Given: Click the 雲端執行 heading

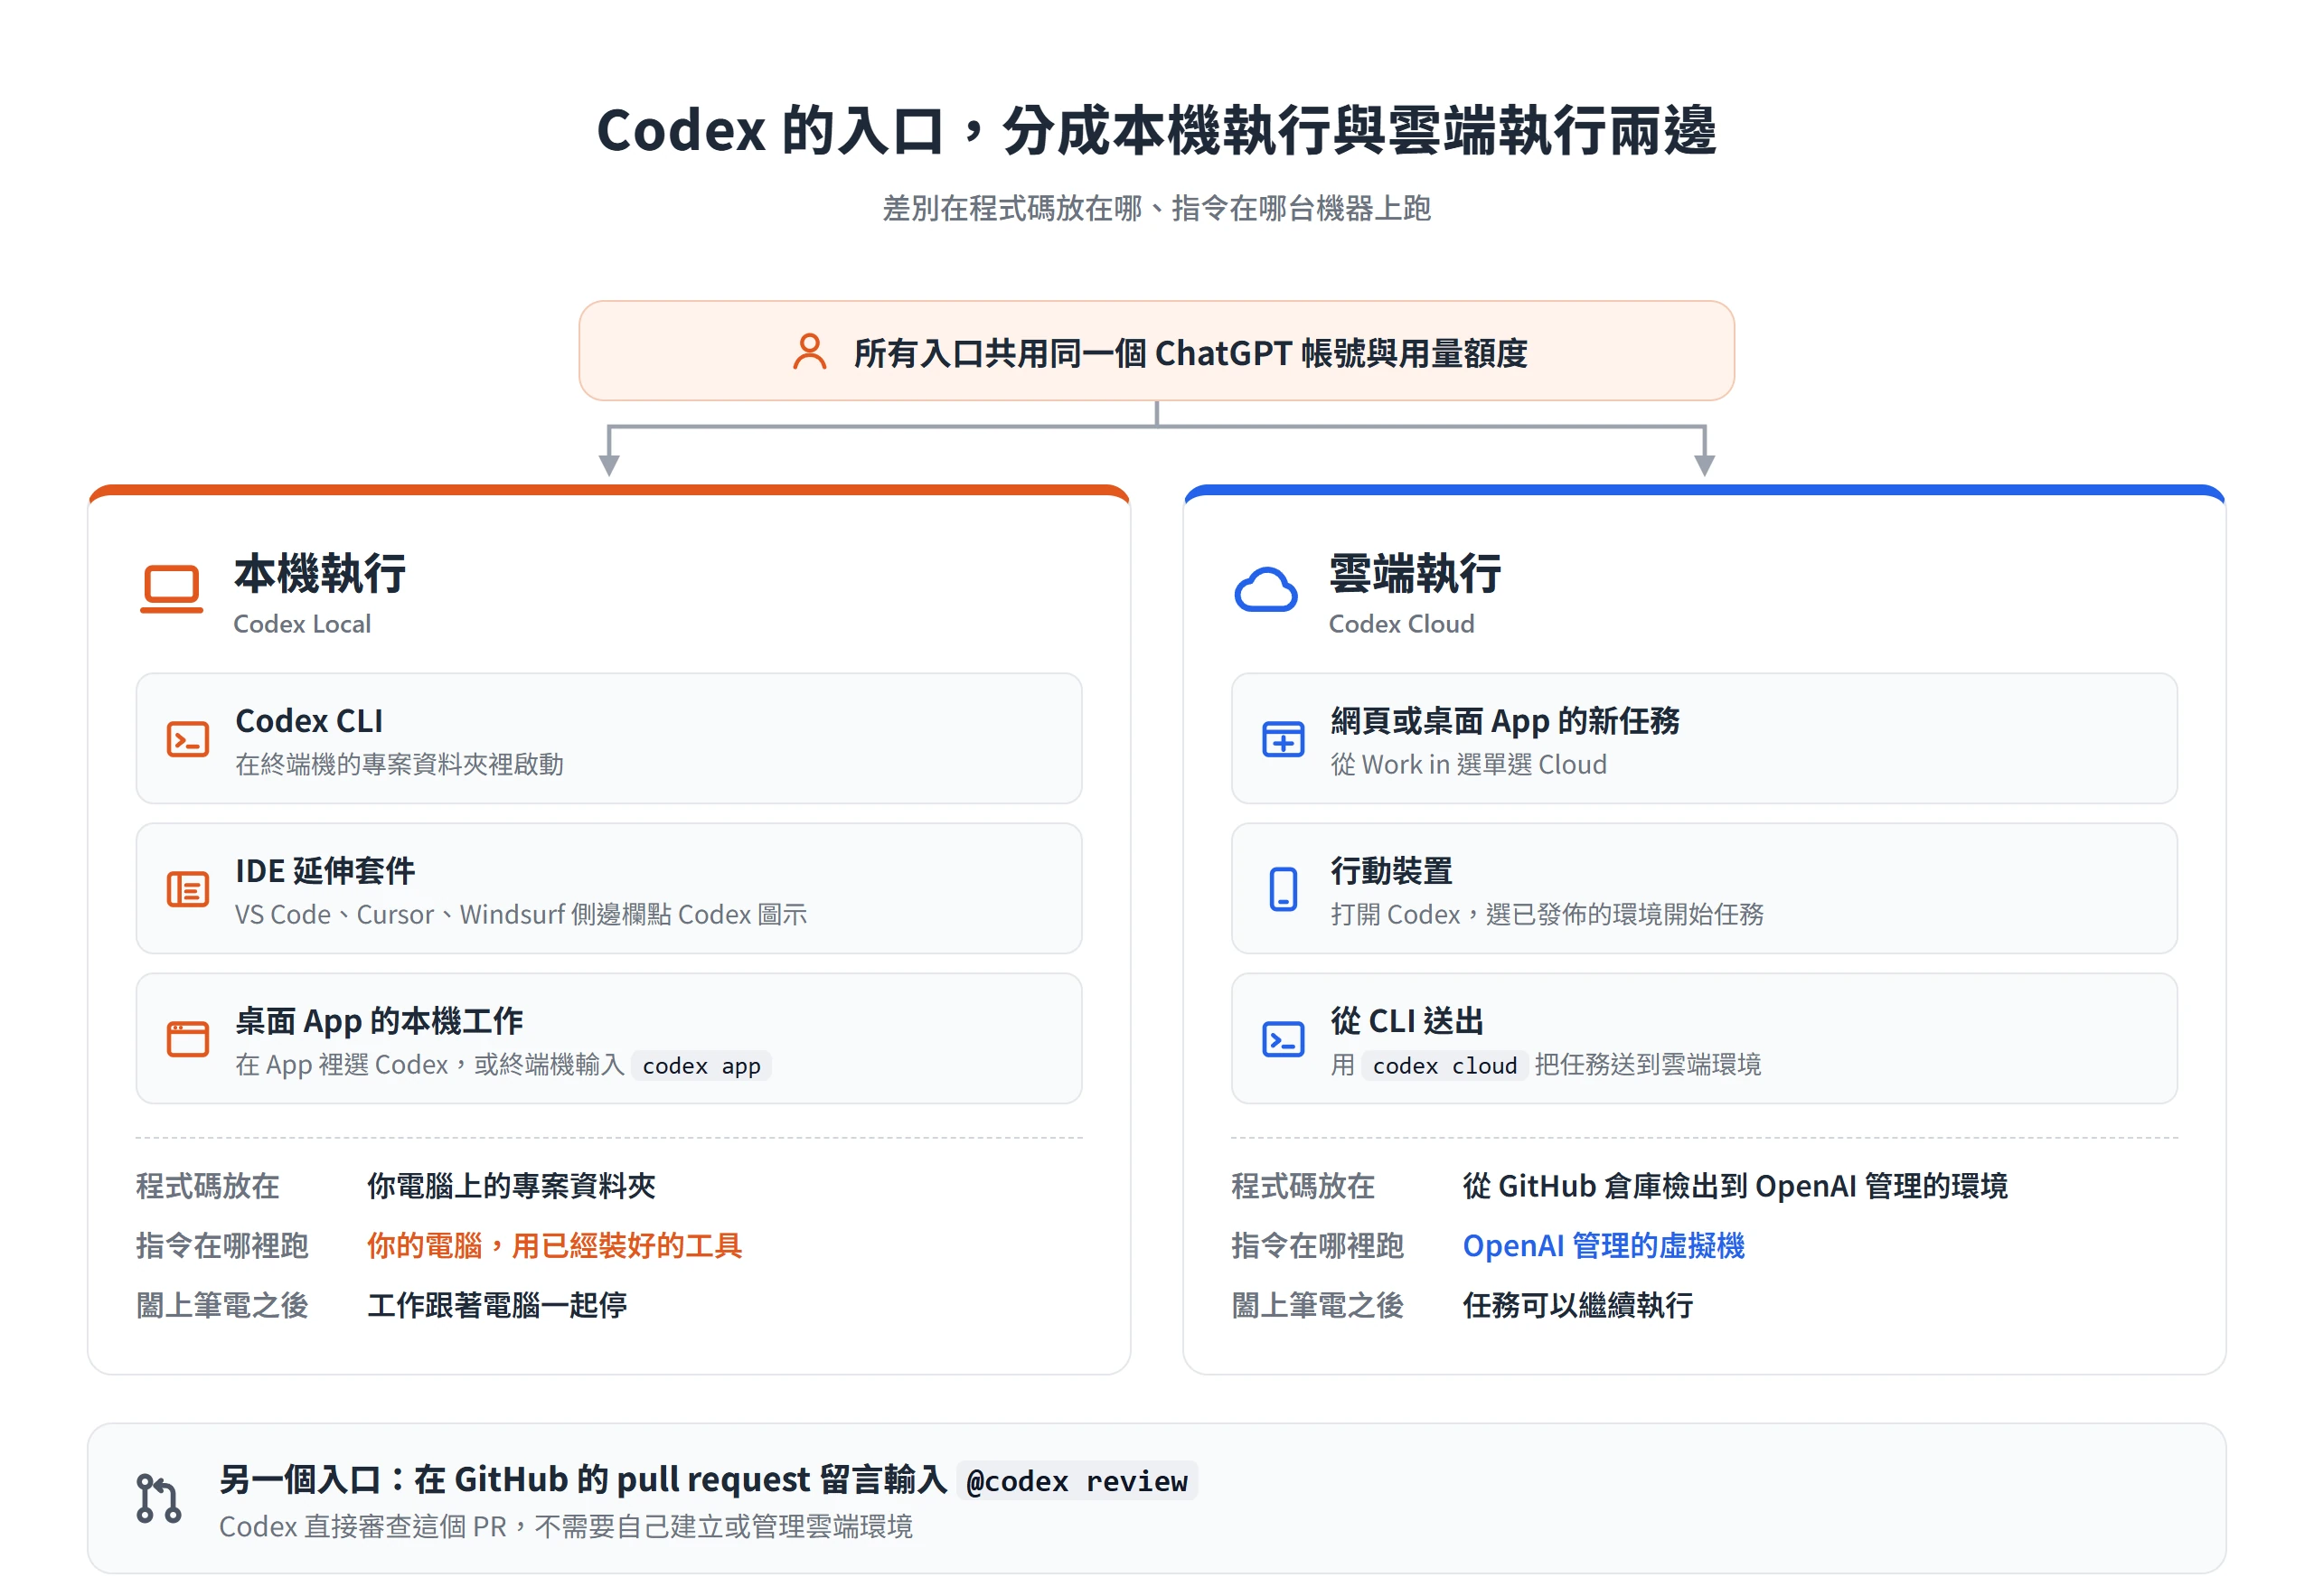Looking at the screenshot, I should [1415, 574].
